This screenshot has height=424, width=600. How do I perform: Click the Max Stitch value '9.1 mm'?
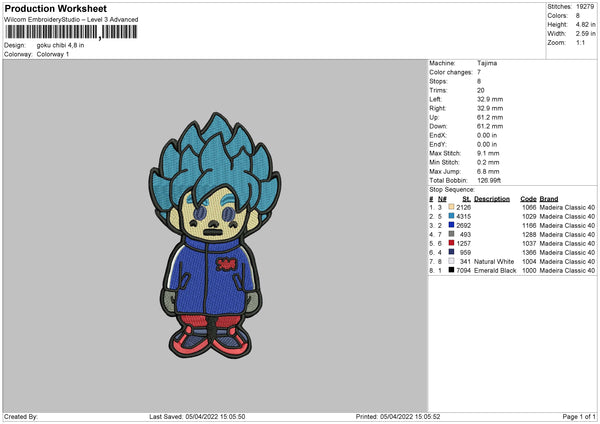point(488,153)
